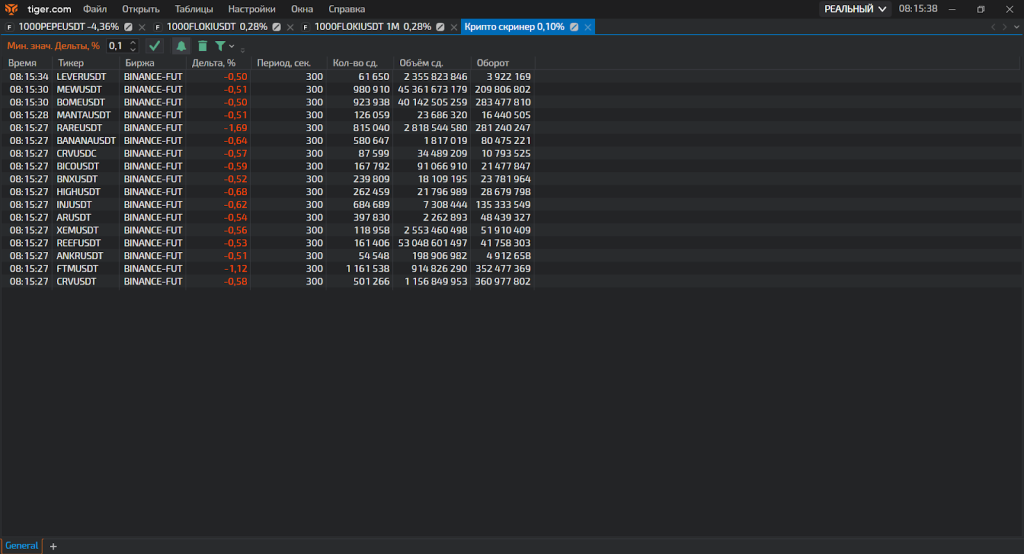Open the Файл menu
The width and height of the screenshot is (1024, 554).
tap(95, 9)
